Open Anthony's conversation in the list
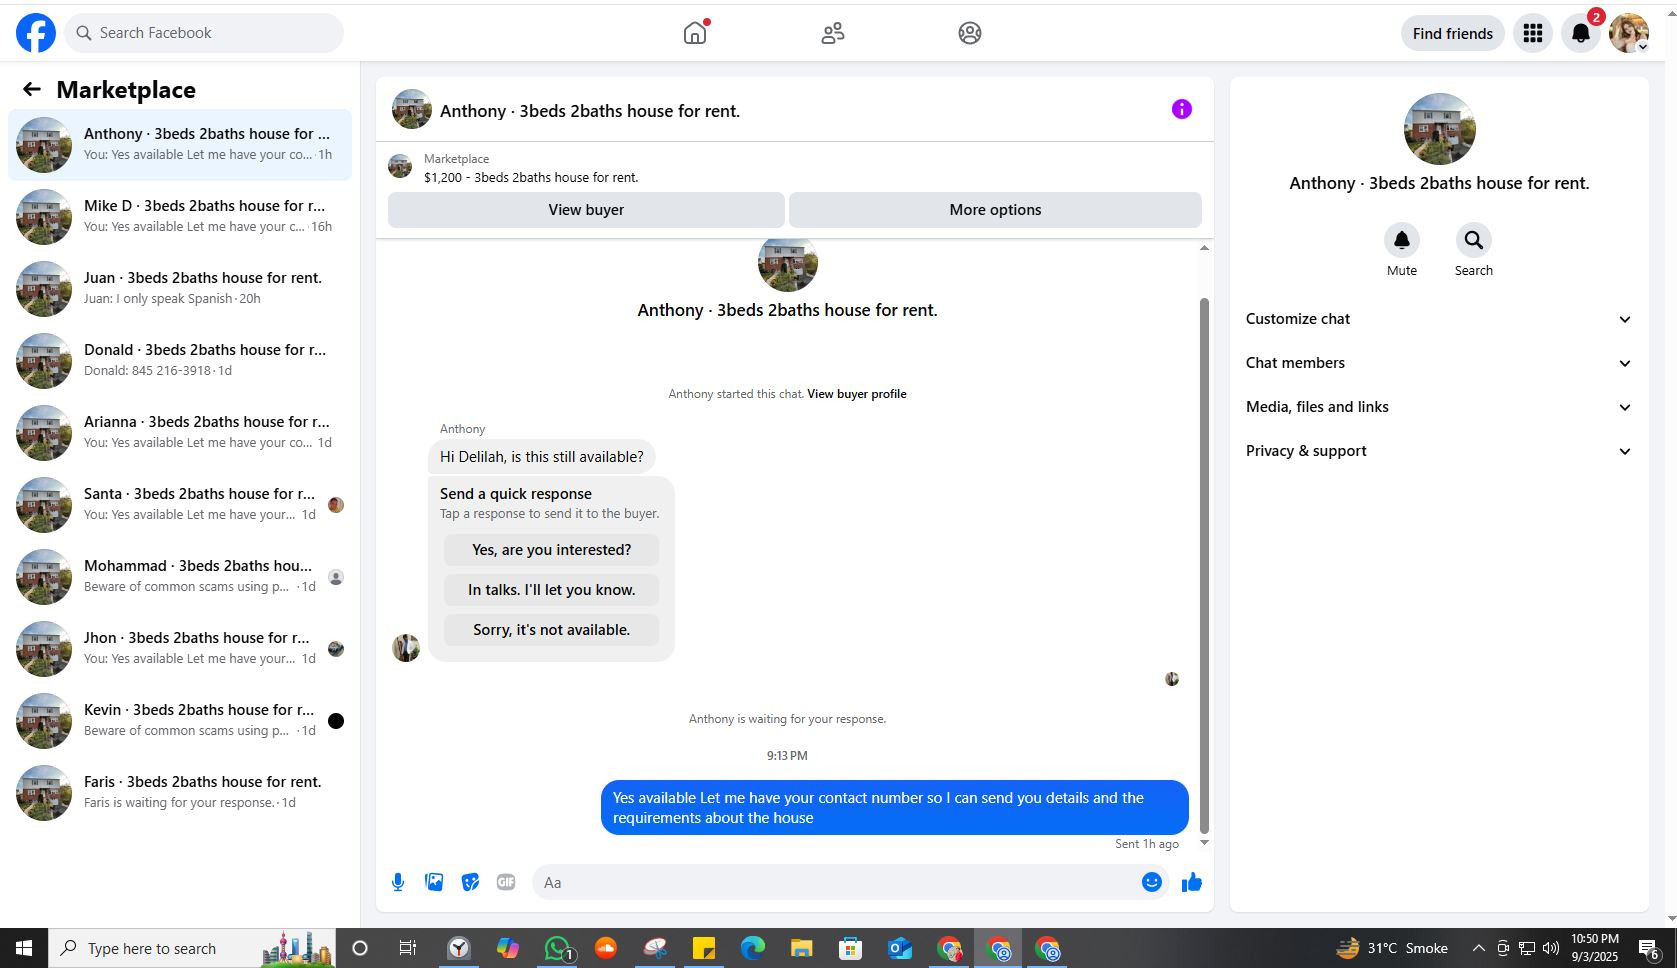Viewport: 1677px width, 968px height. pyautogui.click(x=180, y=145)
